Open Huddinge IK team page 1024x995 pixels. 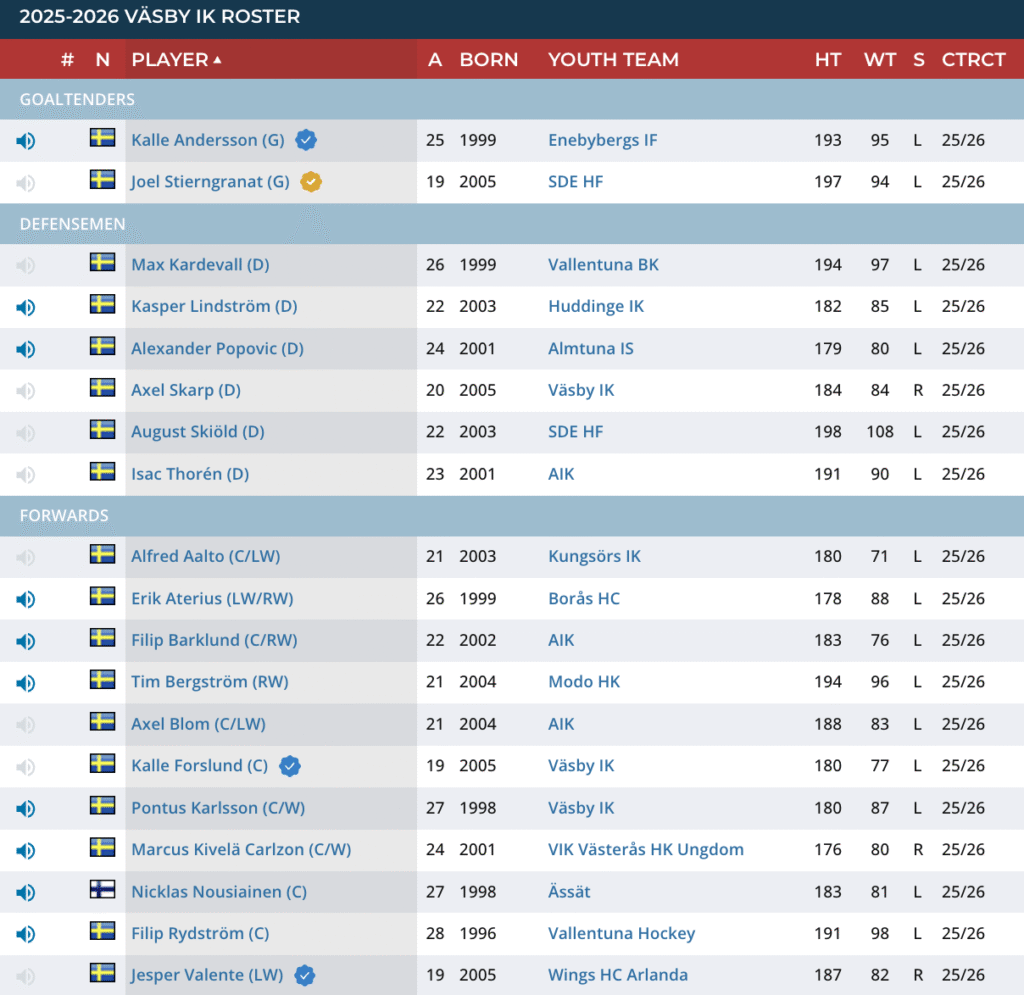coord(596,306)
